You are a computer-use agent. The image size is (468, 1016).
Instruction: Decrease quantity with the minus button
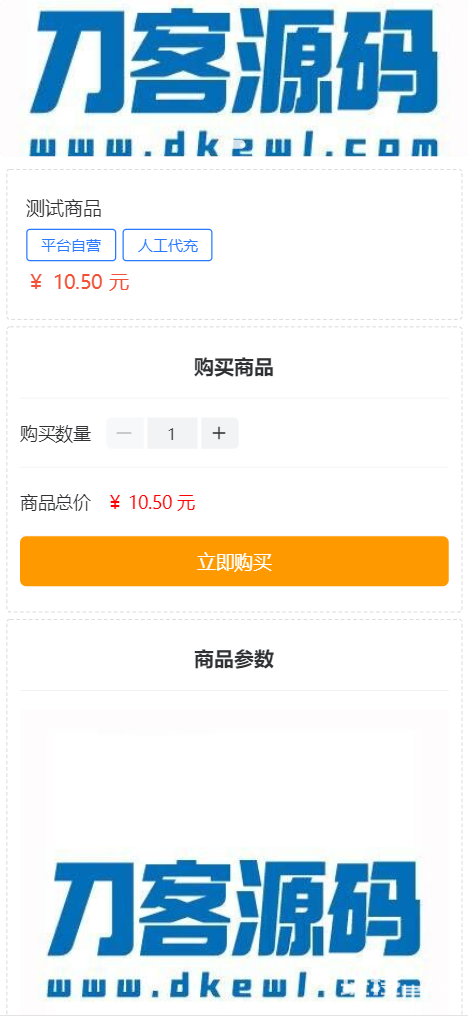point(124,433)
